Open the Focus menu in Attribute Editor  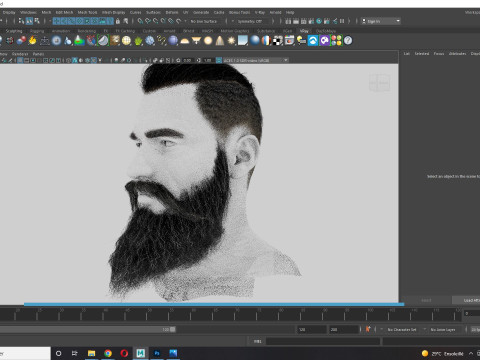pyautogui.click(x=439, y=53)
